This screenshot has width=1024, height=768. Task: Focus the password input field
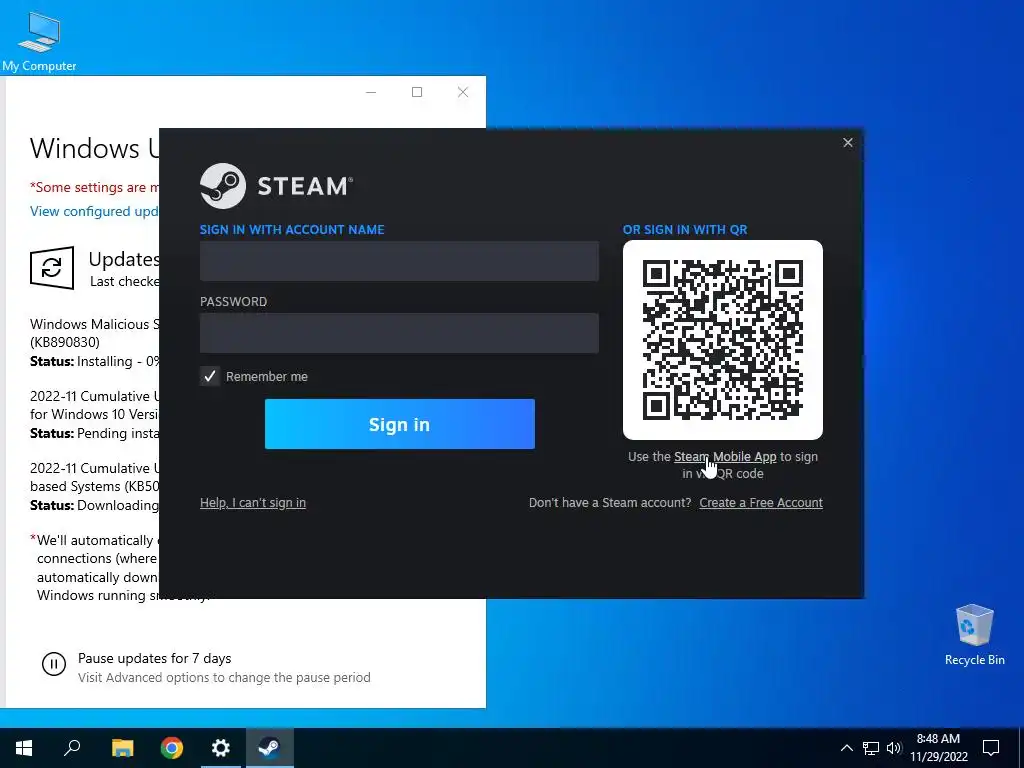coord(399,333)
